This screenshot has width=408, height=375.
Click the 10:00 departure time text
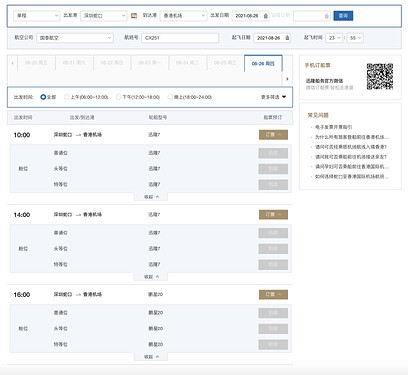(22, 135)
